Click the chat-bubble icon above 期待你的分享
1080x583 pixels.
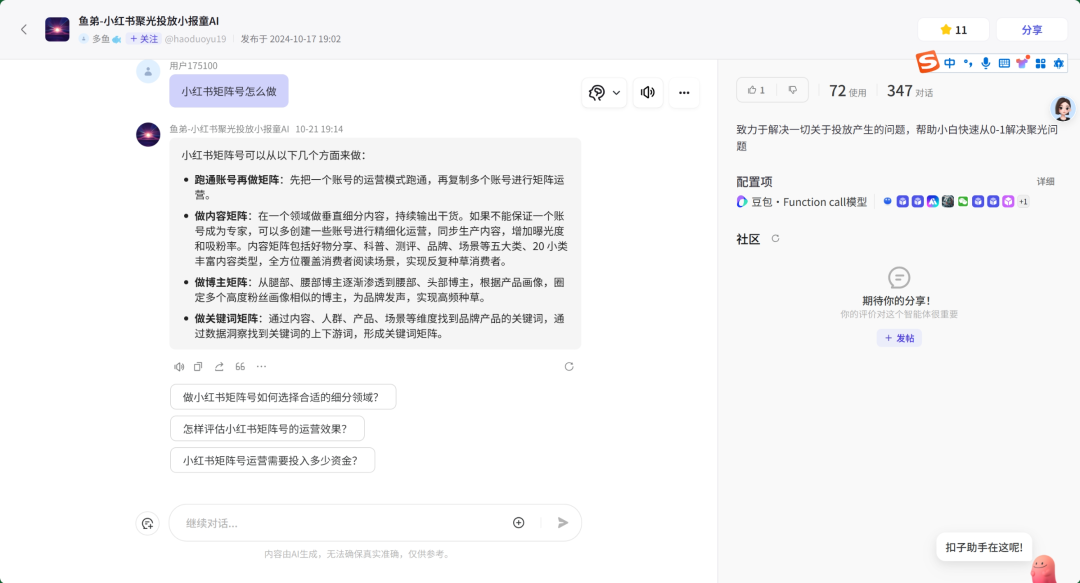[899, 278]
